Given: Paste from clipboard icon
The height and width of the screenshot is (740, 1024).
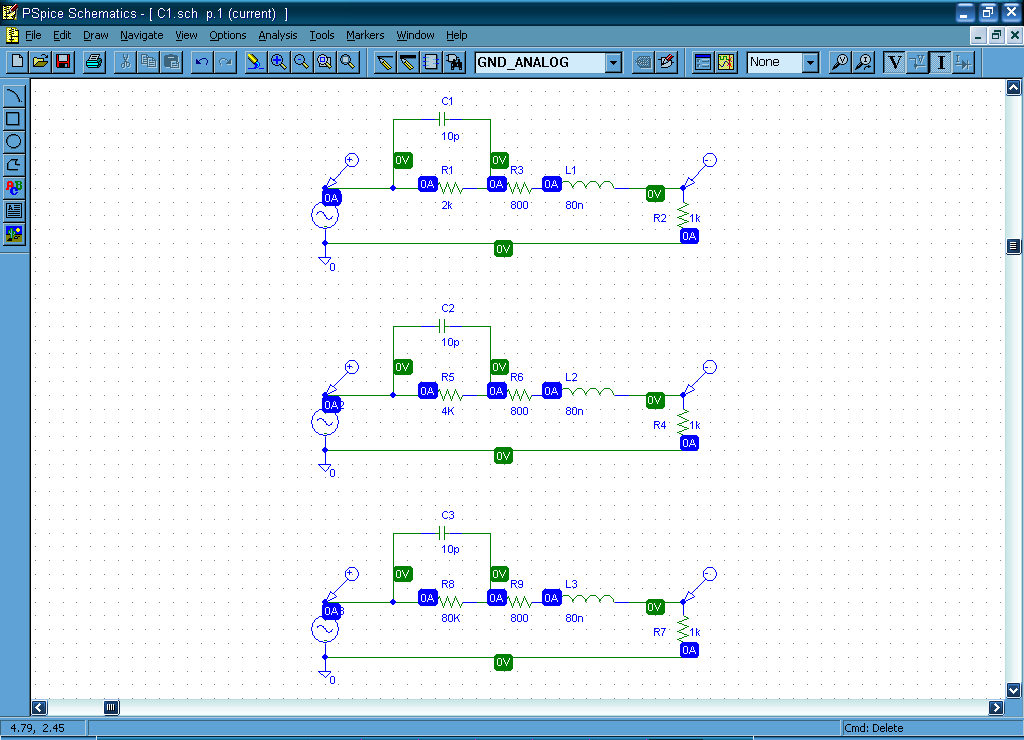Looking at the screenshot, I should click(172, 62).
